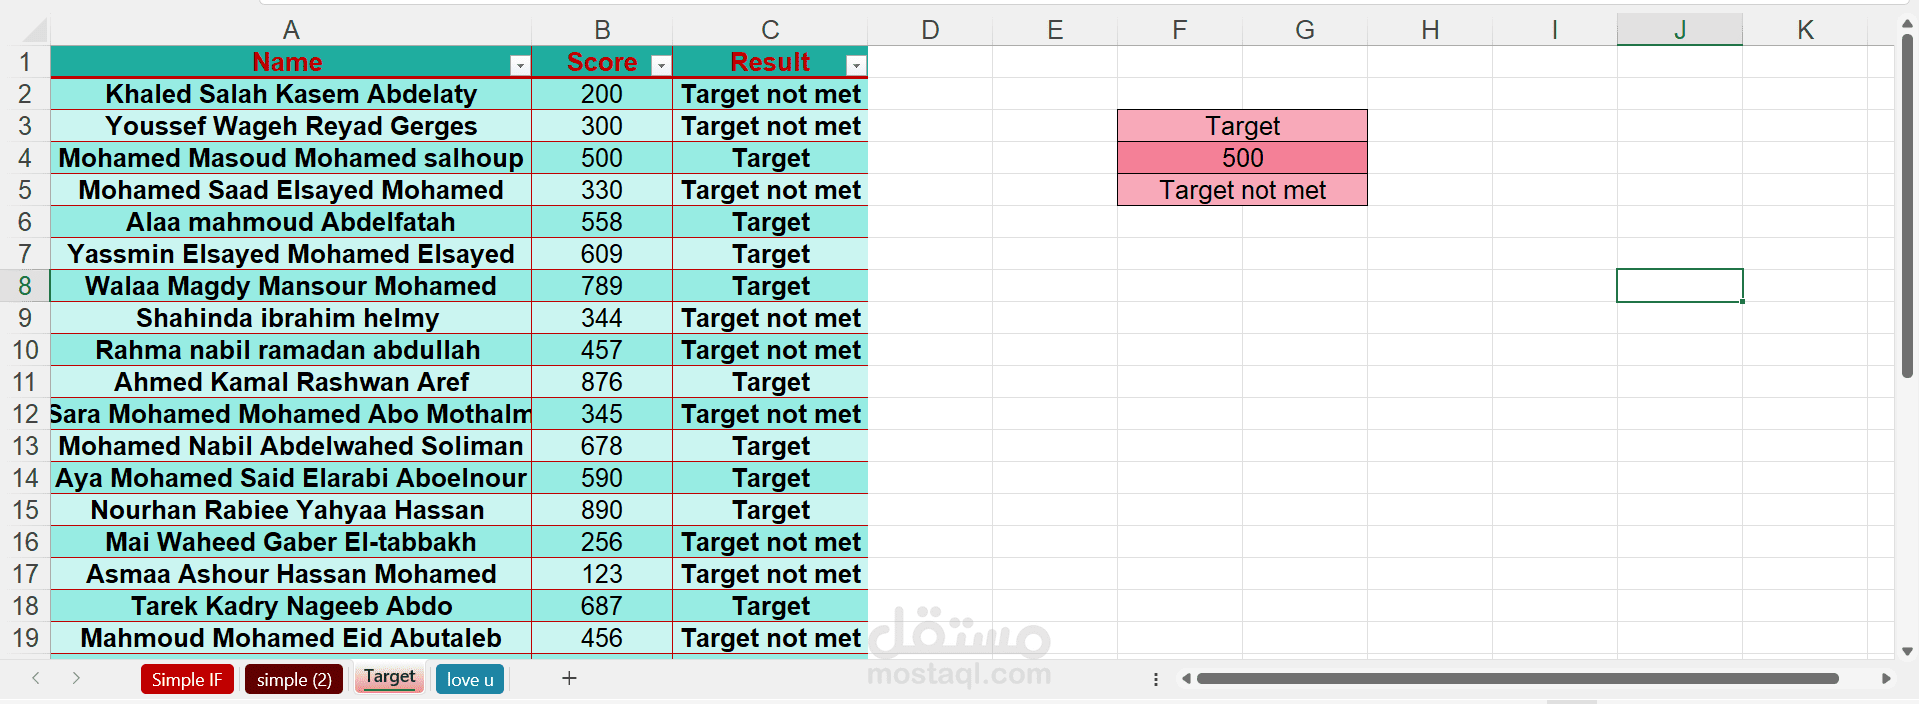Switch to the simple (2) sheet tab
Image resolution: width=1919 pixels, height=704 pixels.
coord(294,679)
